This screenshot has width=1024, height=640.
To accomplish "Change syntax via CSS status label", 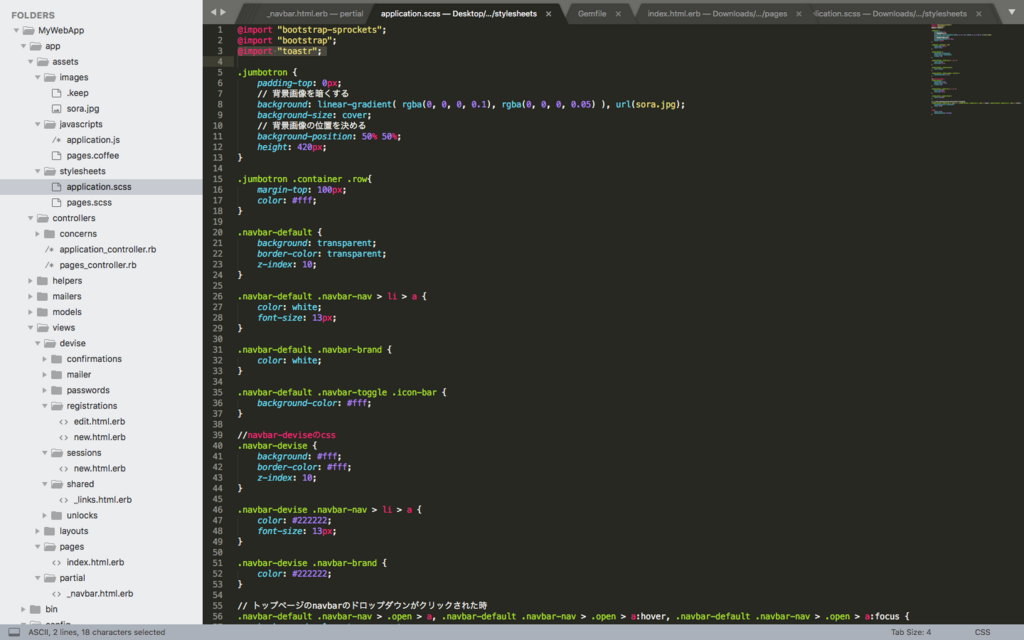I will coord(982,632).
